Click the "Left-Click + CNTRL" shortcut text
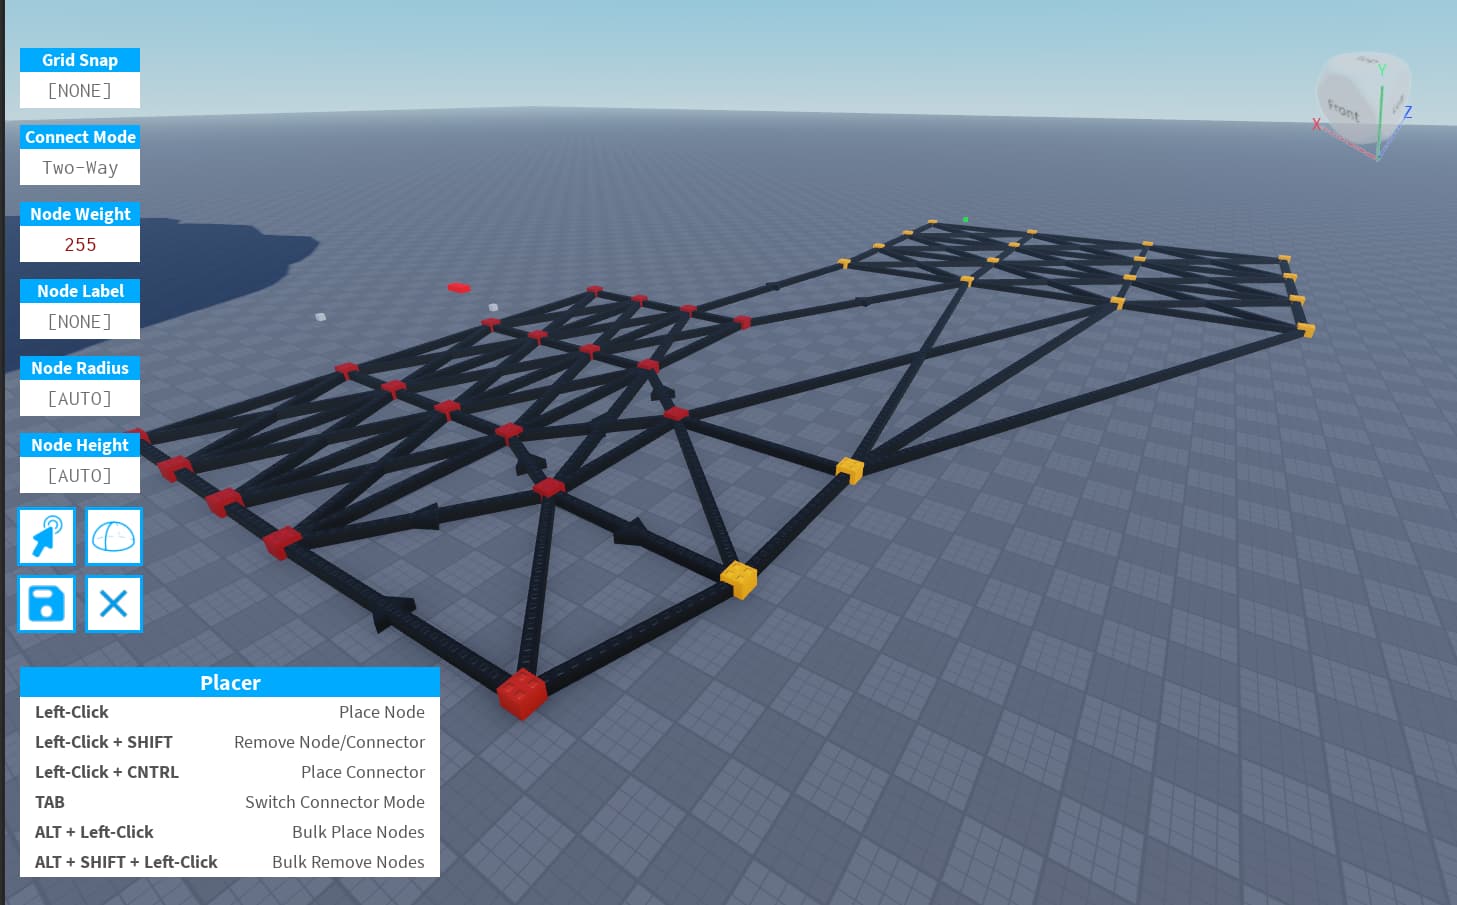This screenshot has height=905, width=1457. (107, 772)
